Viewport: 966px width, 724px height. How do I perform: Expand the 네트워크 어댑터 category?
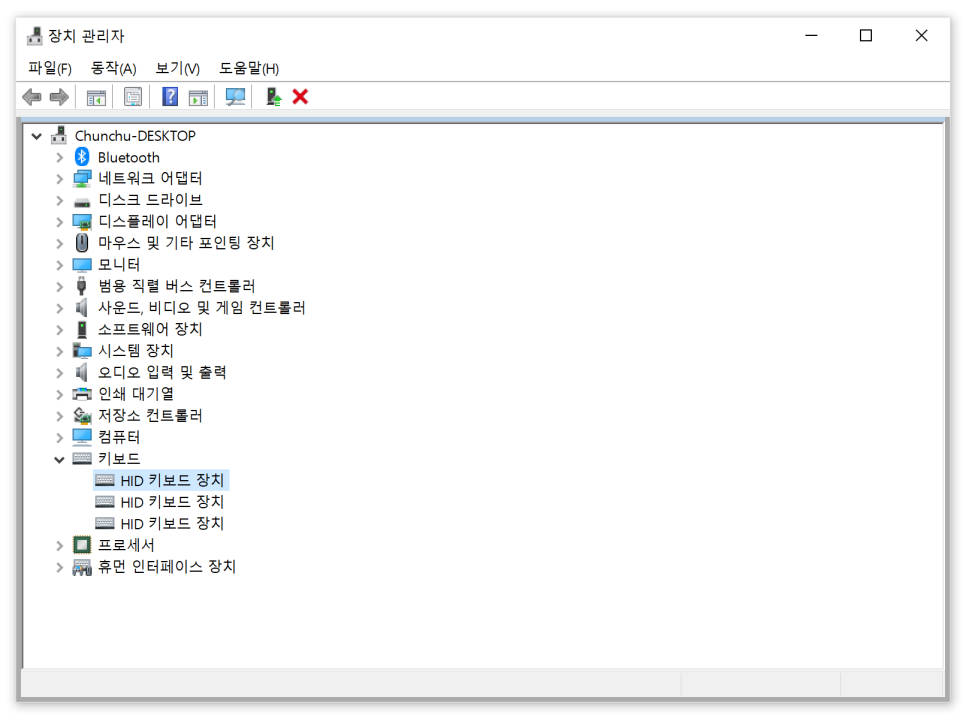(59, 179)
